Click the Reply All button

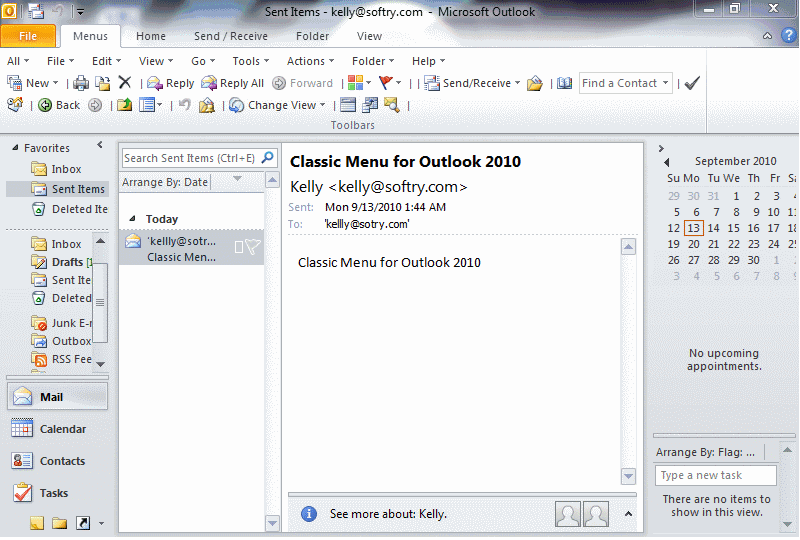[232, 83]
